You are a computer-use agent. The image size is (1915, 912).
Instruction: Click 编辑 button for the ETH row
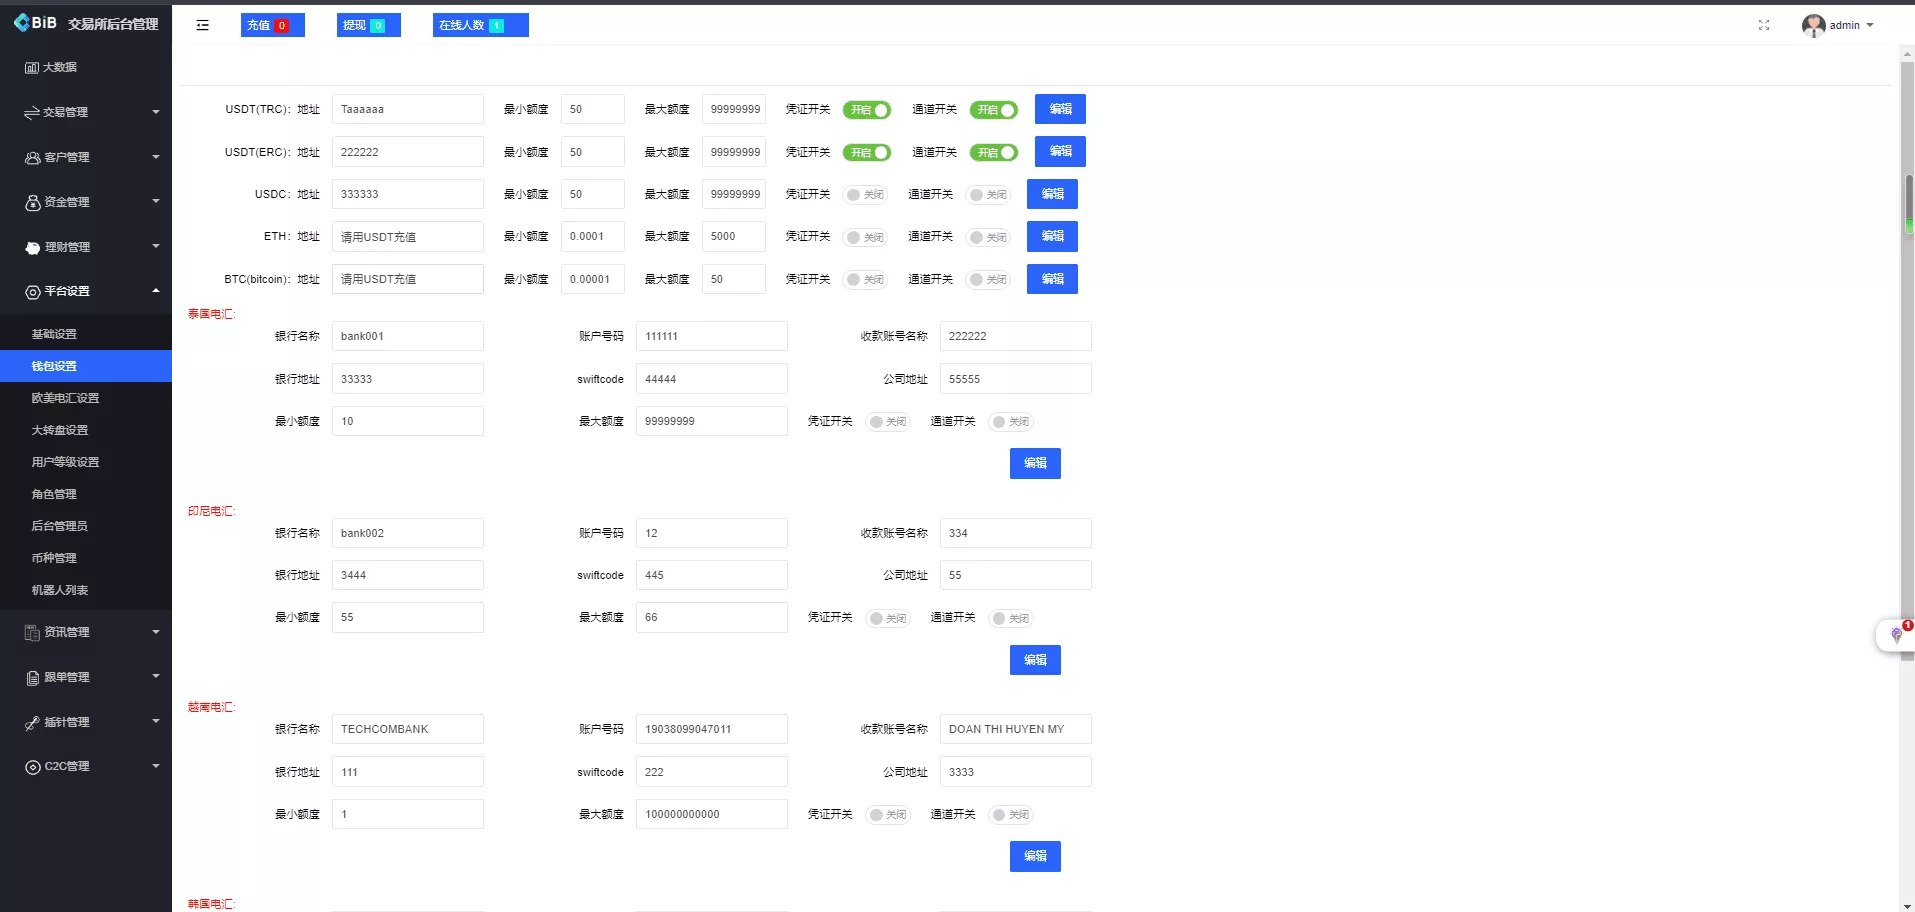(x=1052, y=236)
